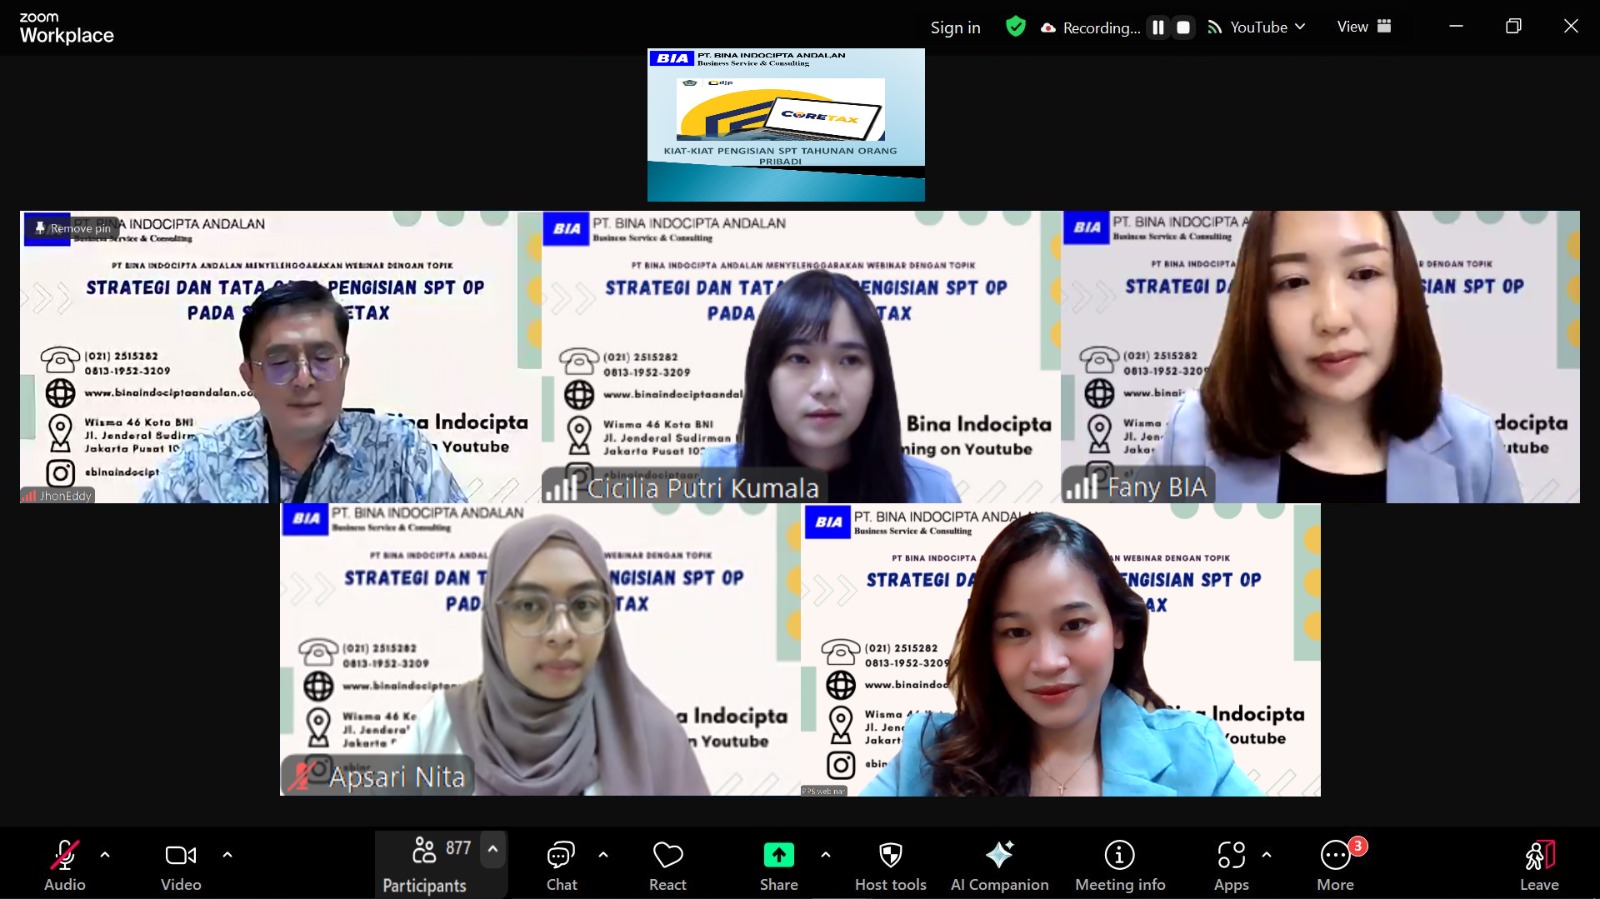The height and width of the screenshot is (899, 1600).
Task: Click Remove pin on JhonEddy video
Action: [x=72, y=229]
